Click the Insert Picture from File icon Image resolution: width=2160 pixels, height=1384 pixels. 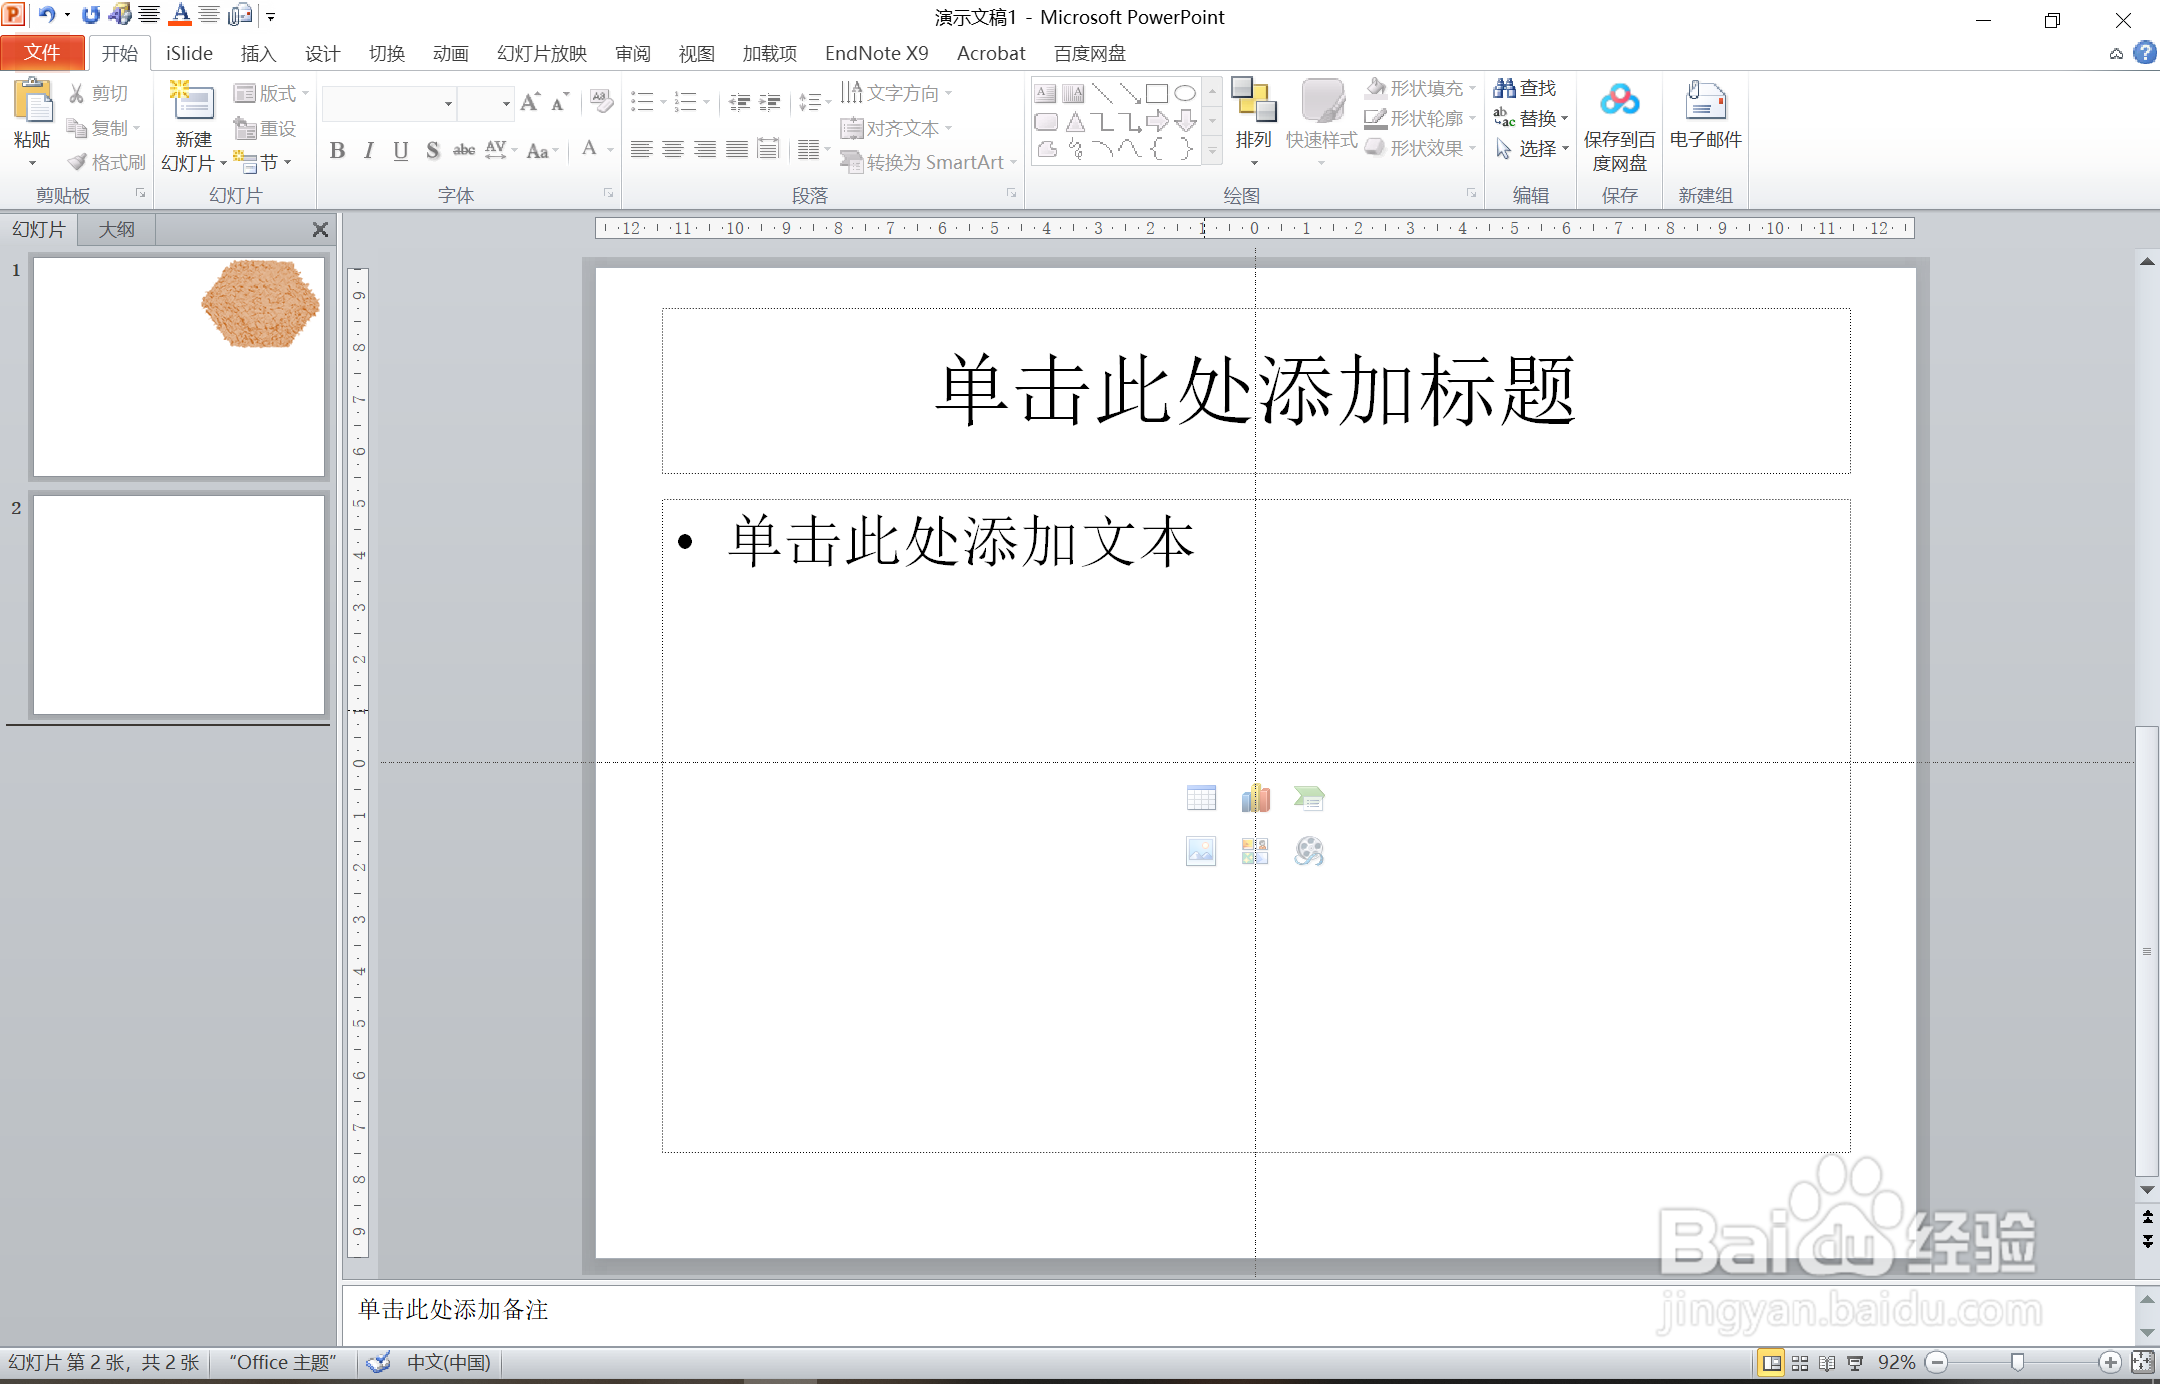(x=1201, y=851)
